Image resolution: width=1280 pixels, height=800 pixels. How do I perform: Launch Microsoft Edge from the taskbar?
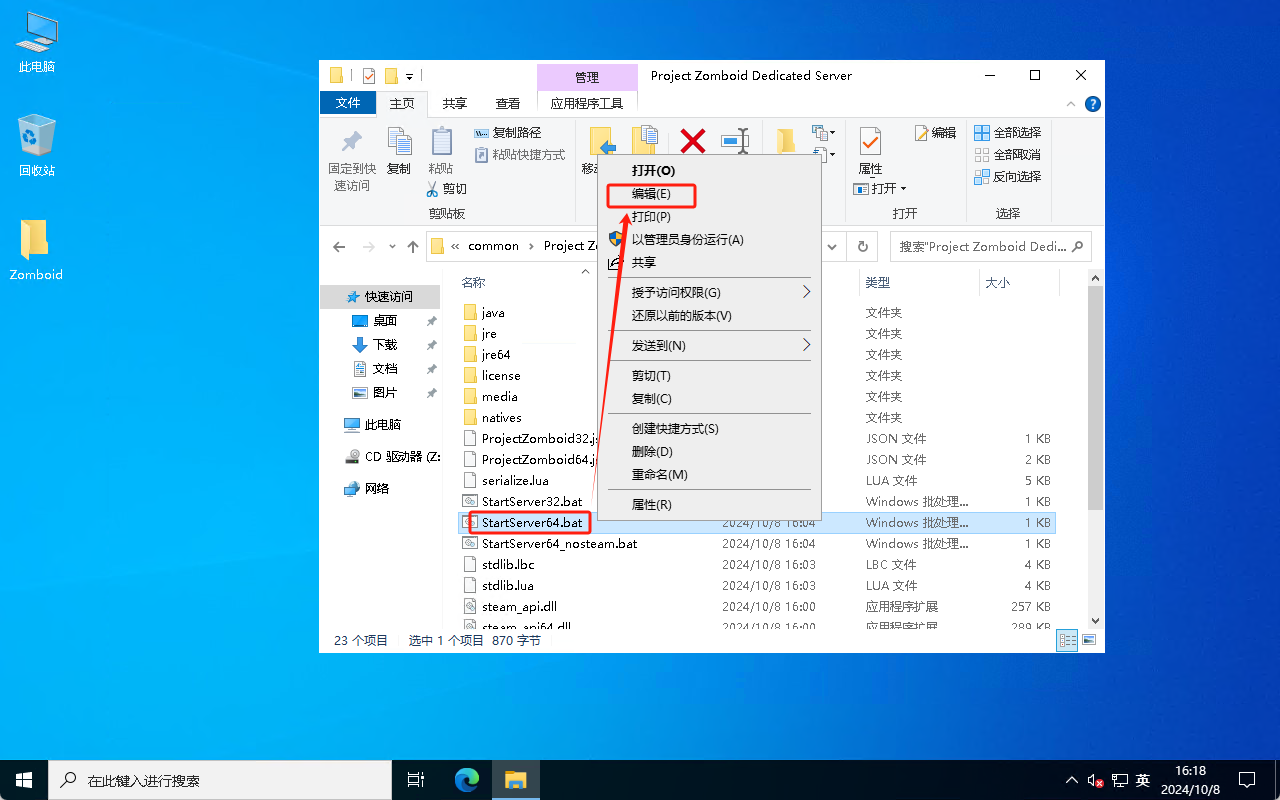point(466,780)
